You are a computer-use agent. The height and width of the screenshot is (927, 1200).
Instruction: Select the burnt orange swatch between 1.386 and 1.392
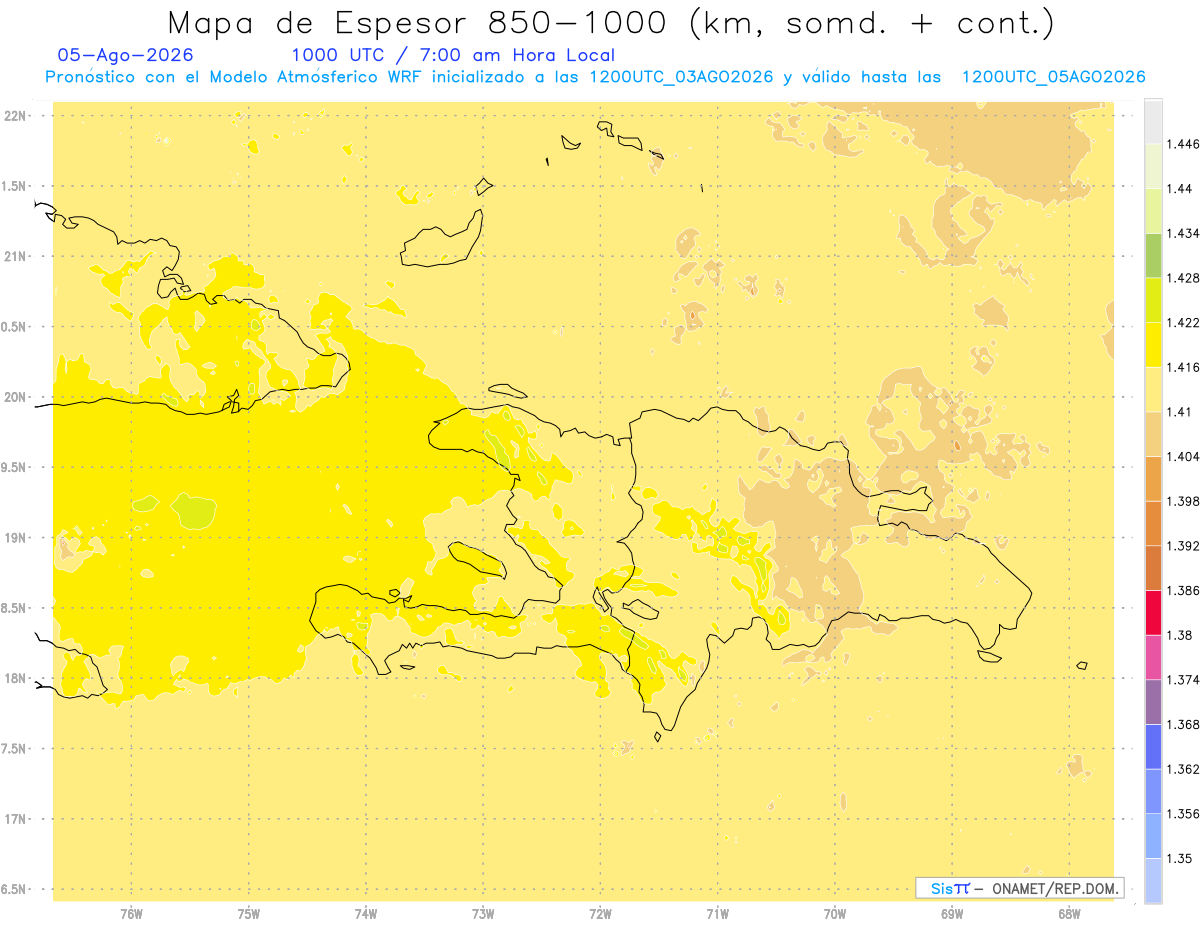(x=1153, y=568)
